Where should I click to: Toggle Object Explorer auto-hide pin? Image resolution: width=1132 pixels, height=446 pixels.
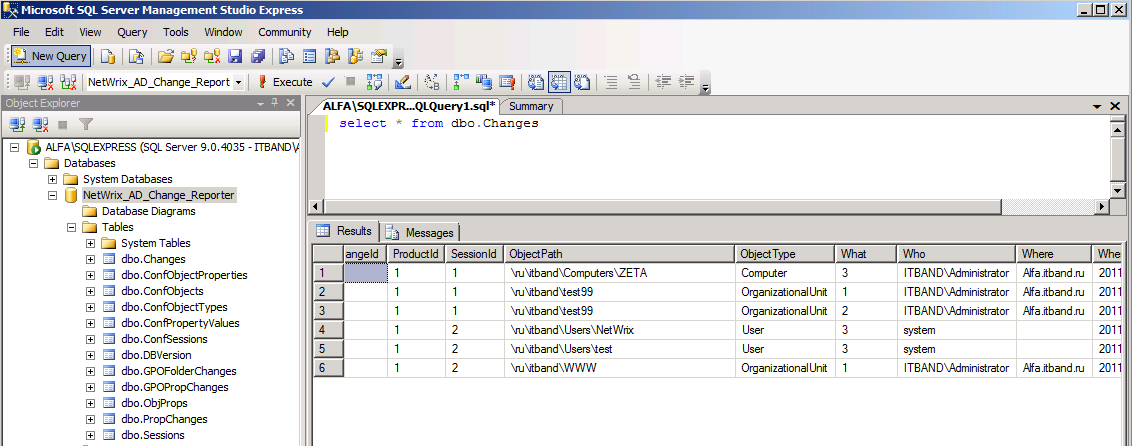(x=274, y=103)
